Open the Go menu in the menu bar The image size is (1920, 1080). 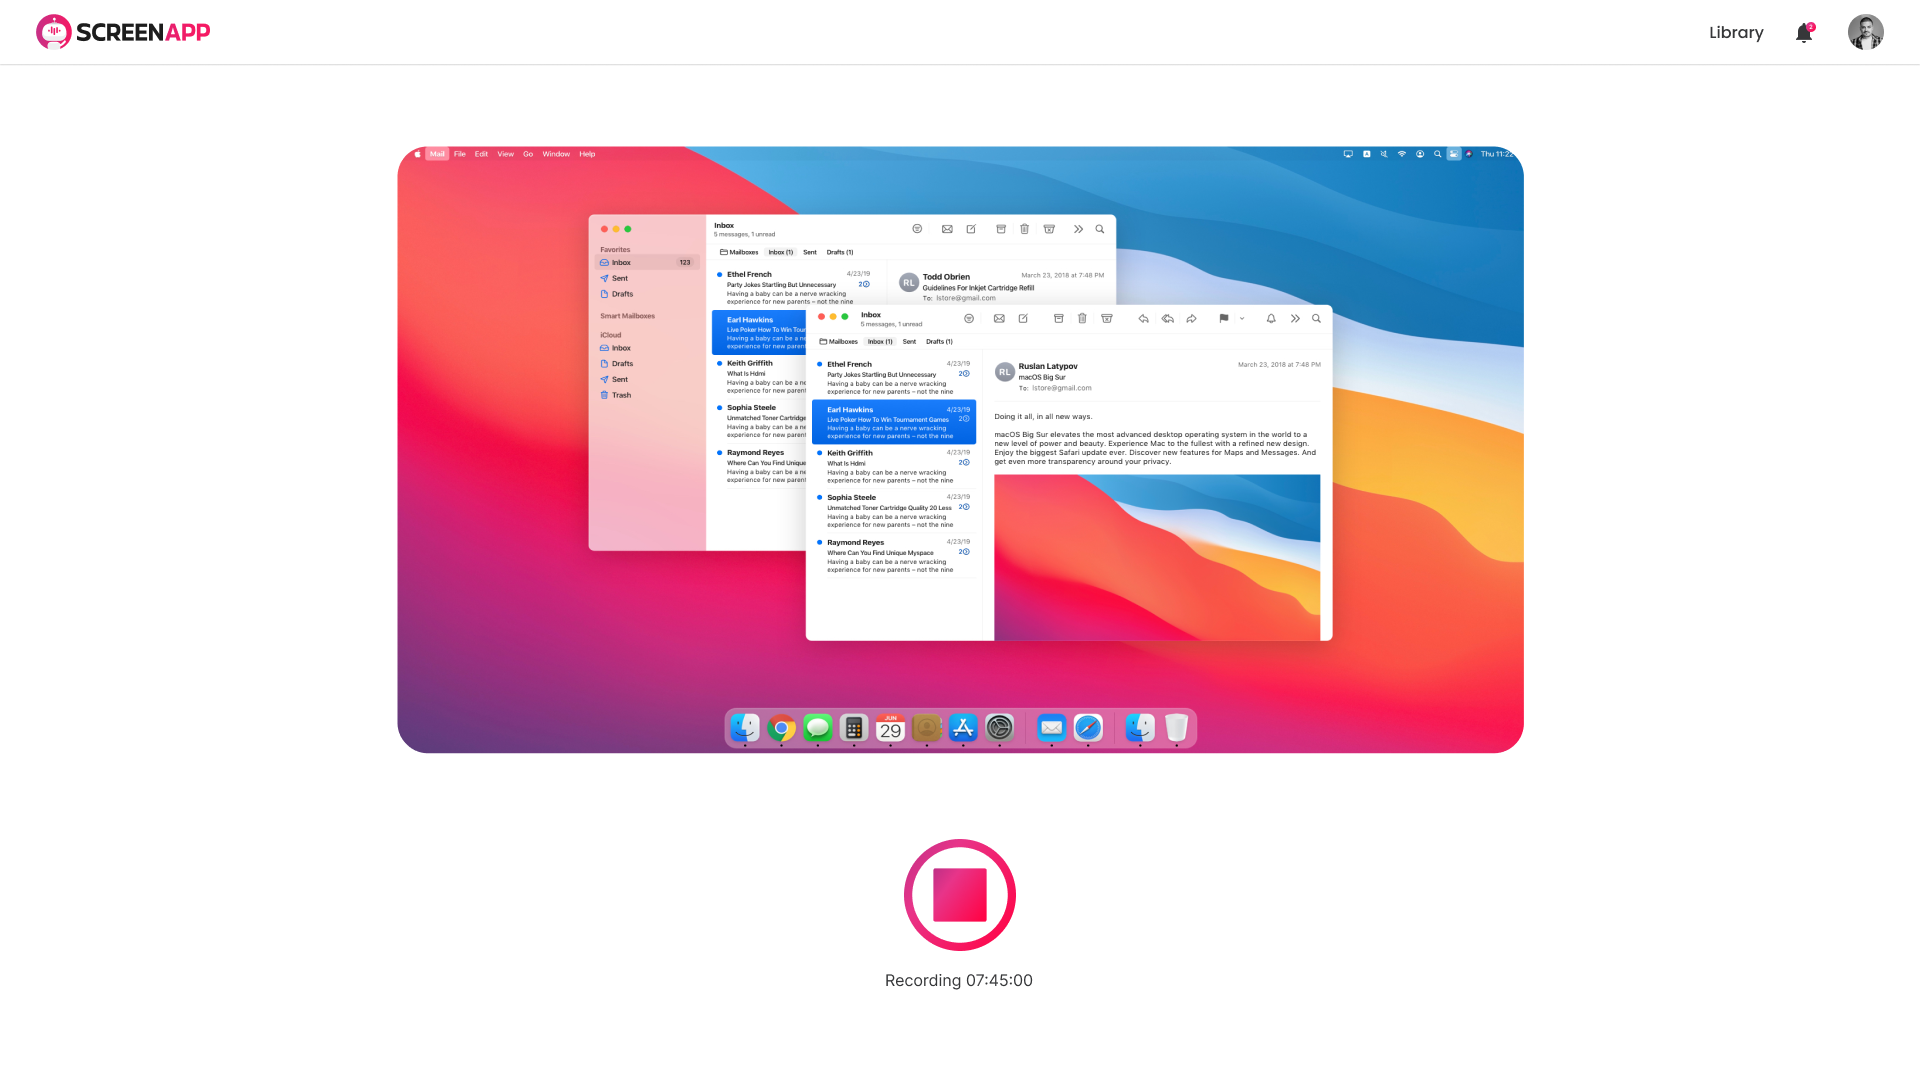tap(528, 154)
